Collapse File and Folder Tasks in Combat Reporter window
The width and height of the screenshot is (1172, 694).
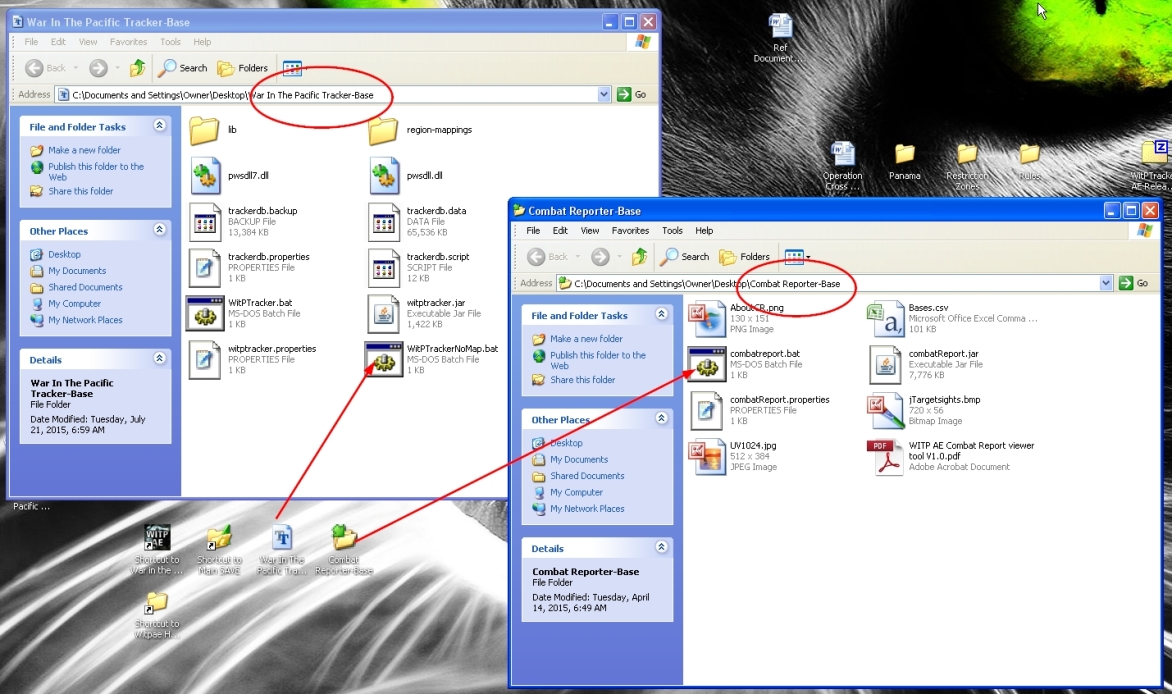pos(661,314)
